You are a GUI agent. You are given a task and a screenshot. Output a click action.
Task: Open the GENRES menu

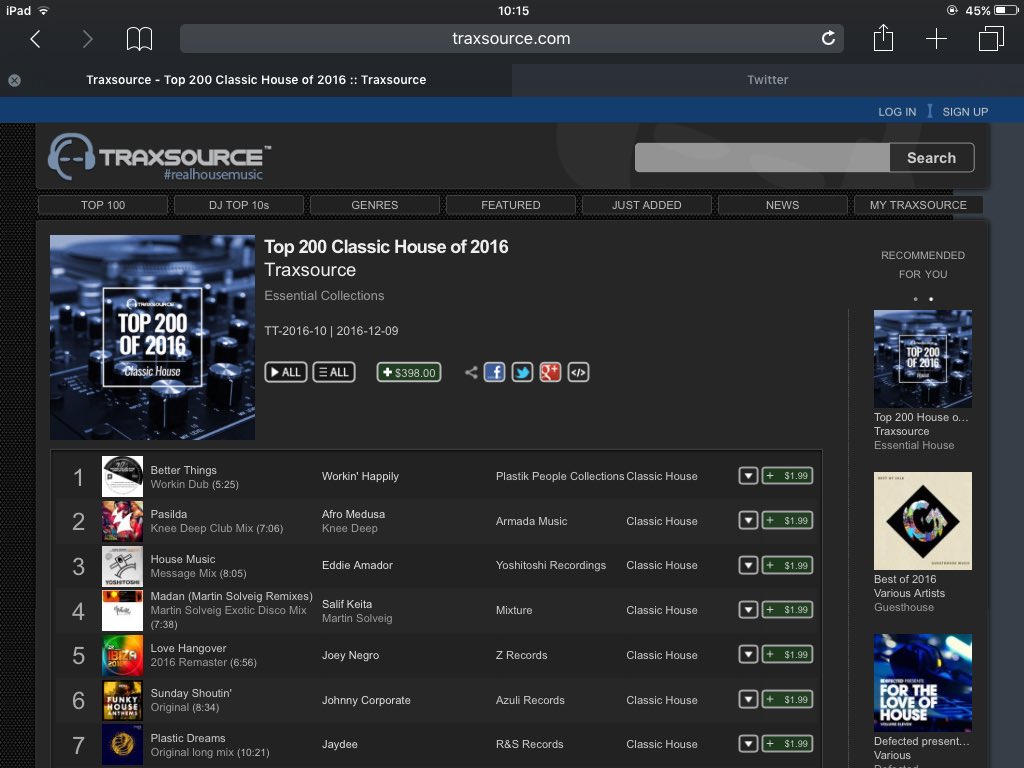pyautogui.click(x=375, y=205)
